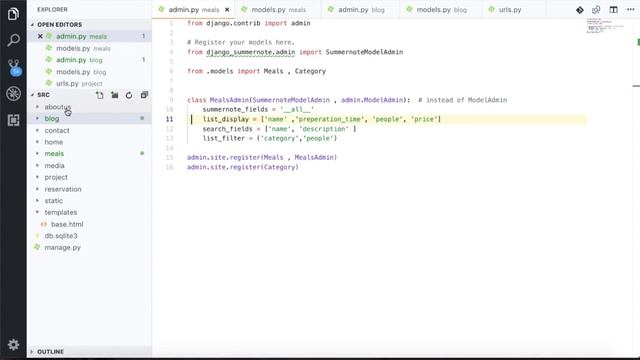The image size is (640, 360).
Task: Click 'list_filter' on line 13
Action: pos(224,138)
